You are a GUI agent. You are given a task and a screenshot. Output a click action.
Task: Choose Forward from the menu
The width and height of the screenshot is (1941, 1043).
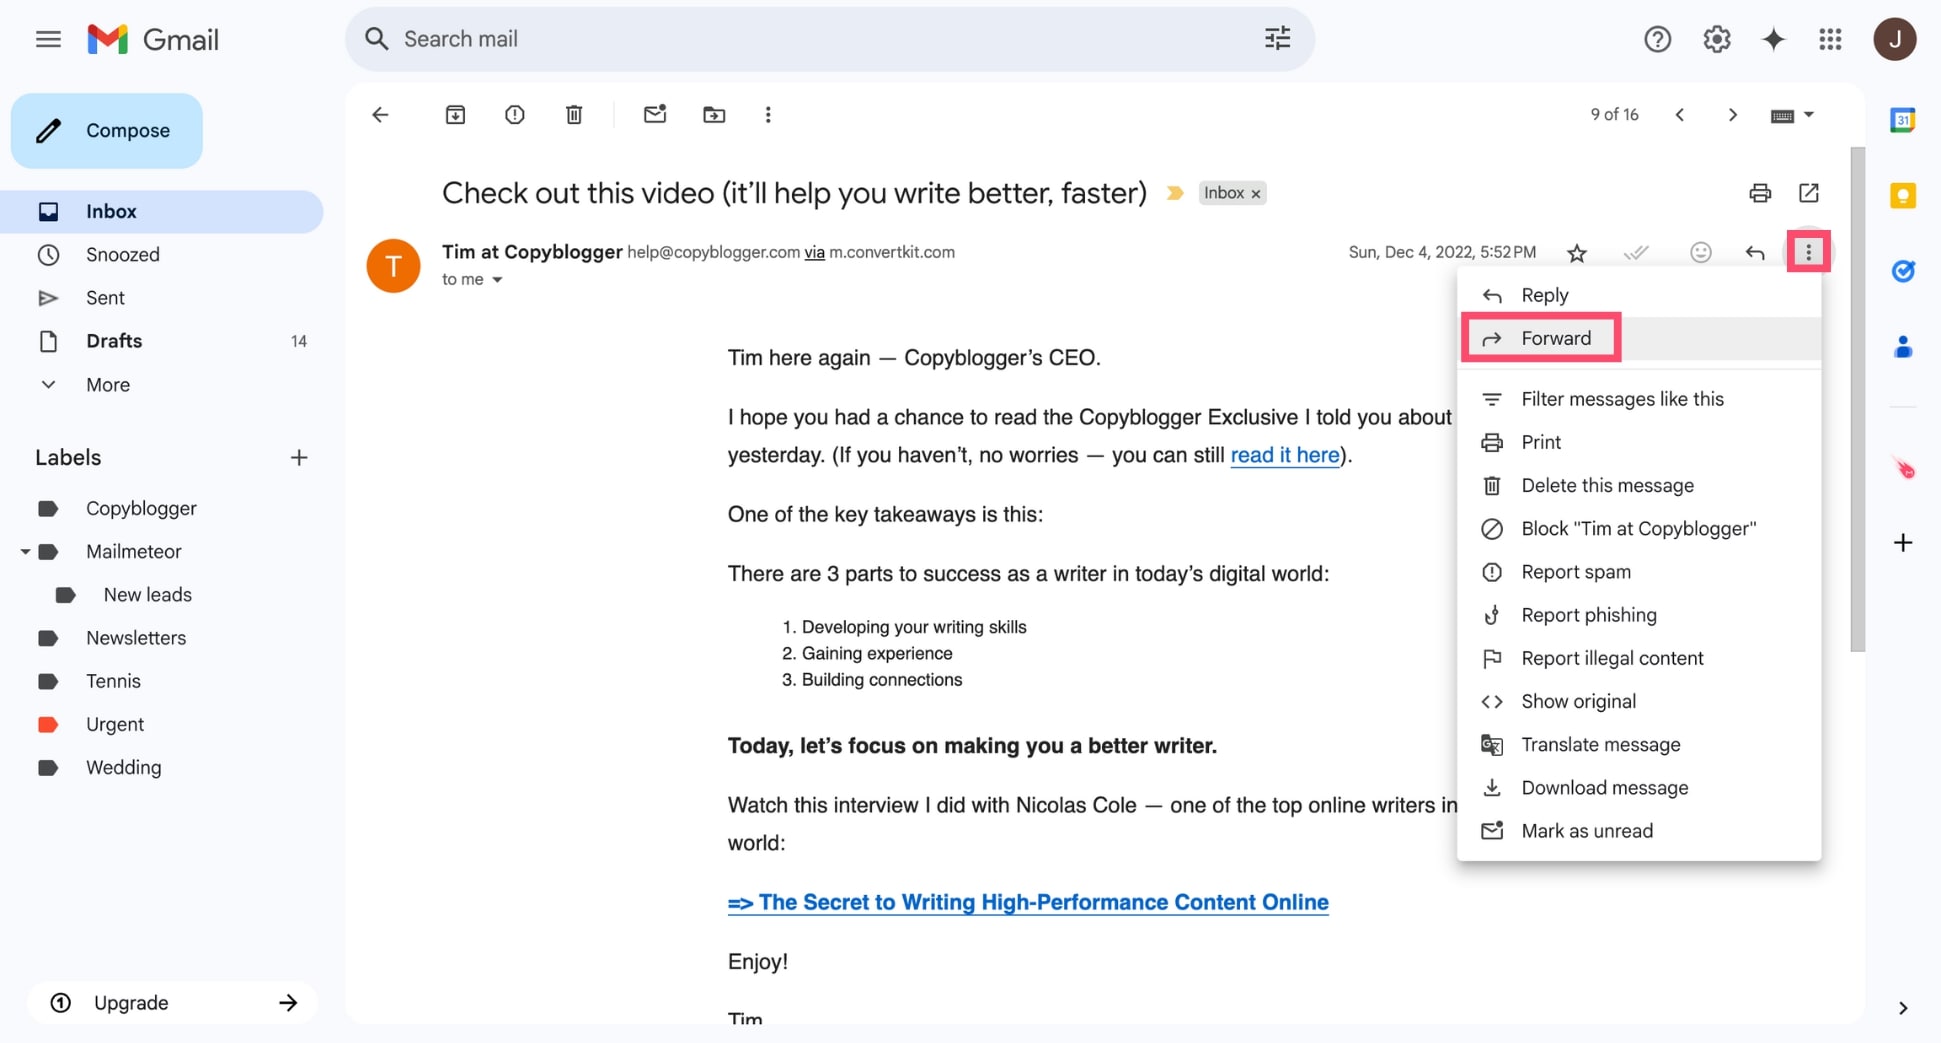click(1638, 338)
